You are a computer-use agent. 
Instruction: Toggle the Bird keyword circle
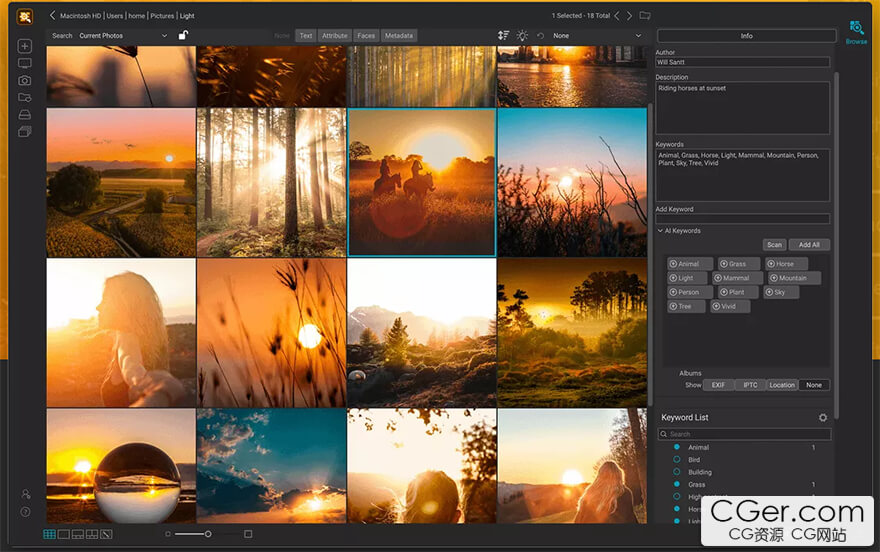point(677,459)
